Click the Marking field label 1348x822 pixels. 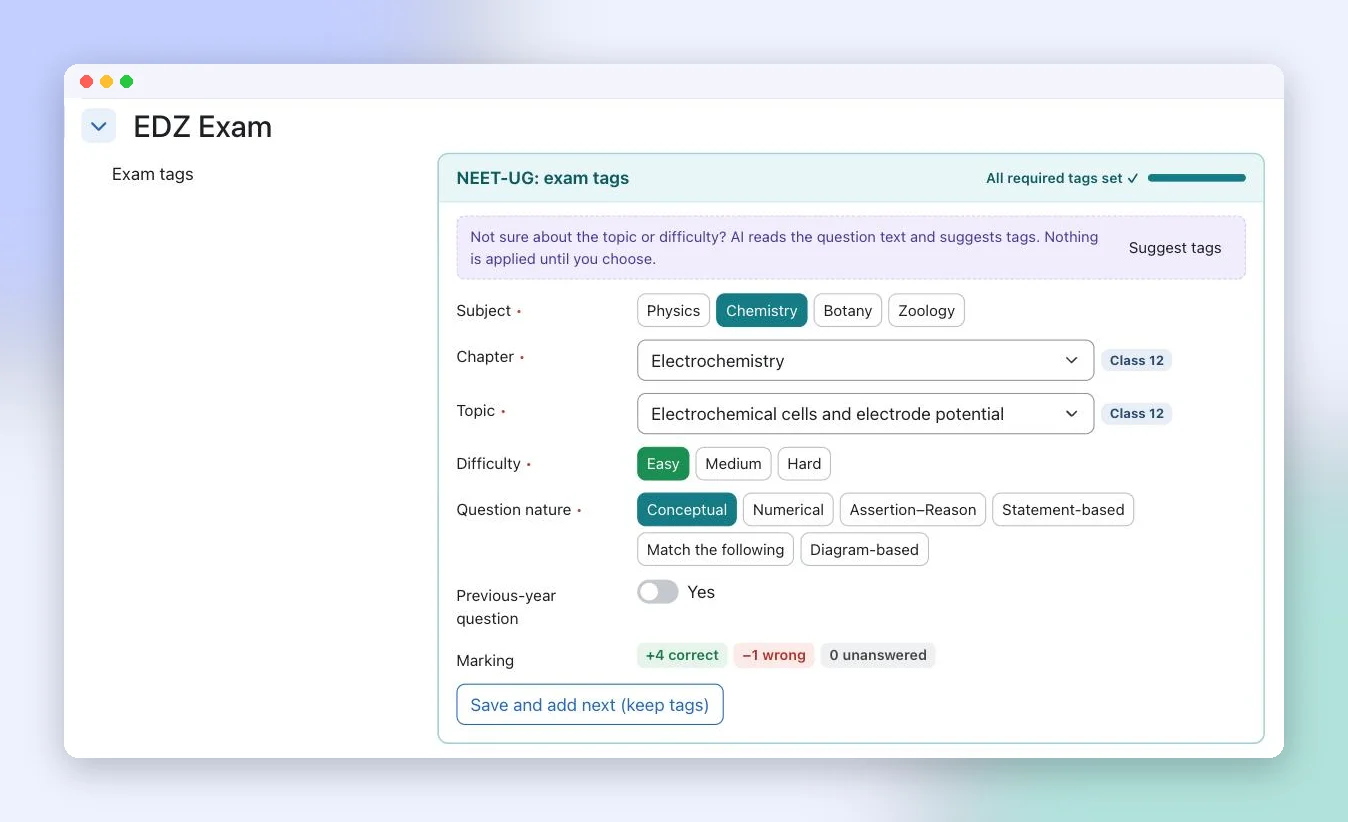(485, 660)
